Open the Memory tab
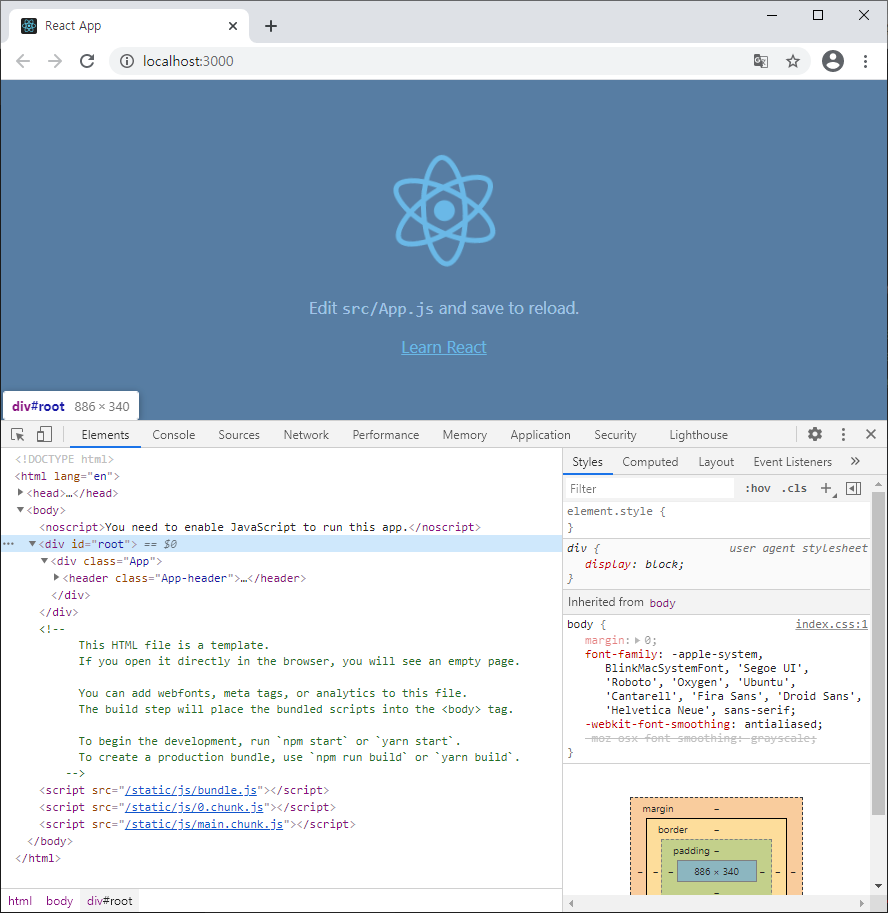 point(465,435)
